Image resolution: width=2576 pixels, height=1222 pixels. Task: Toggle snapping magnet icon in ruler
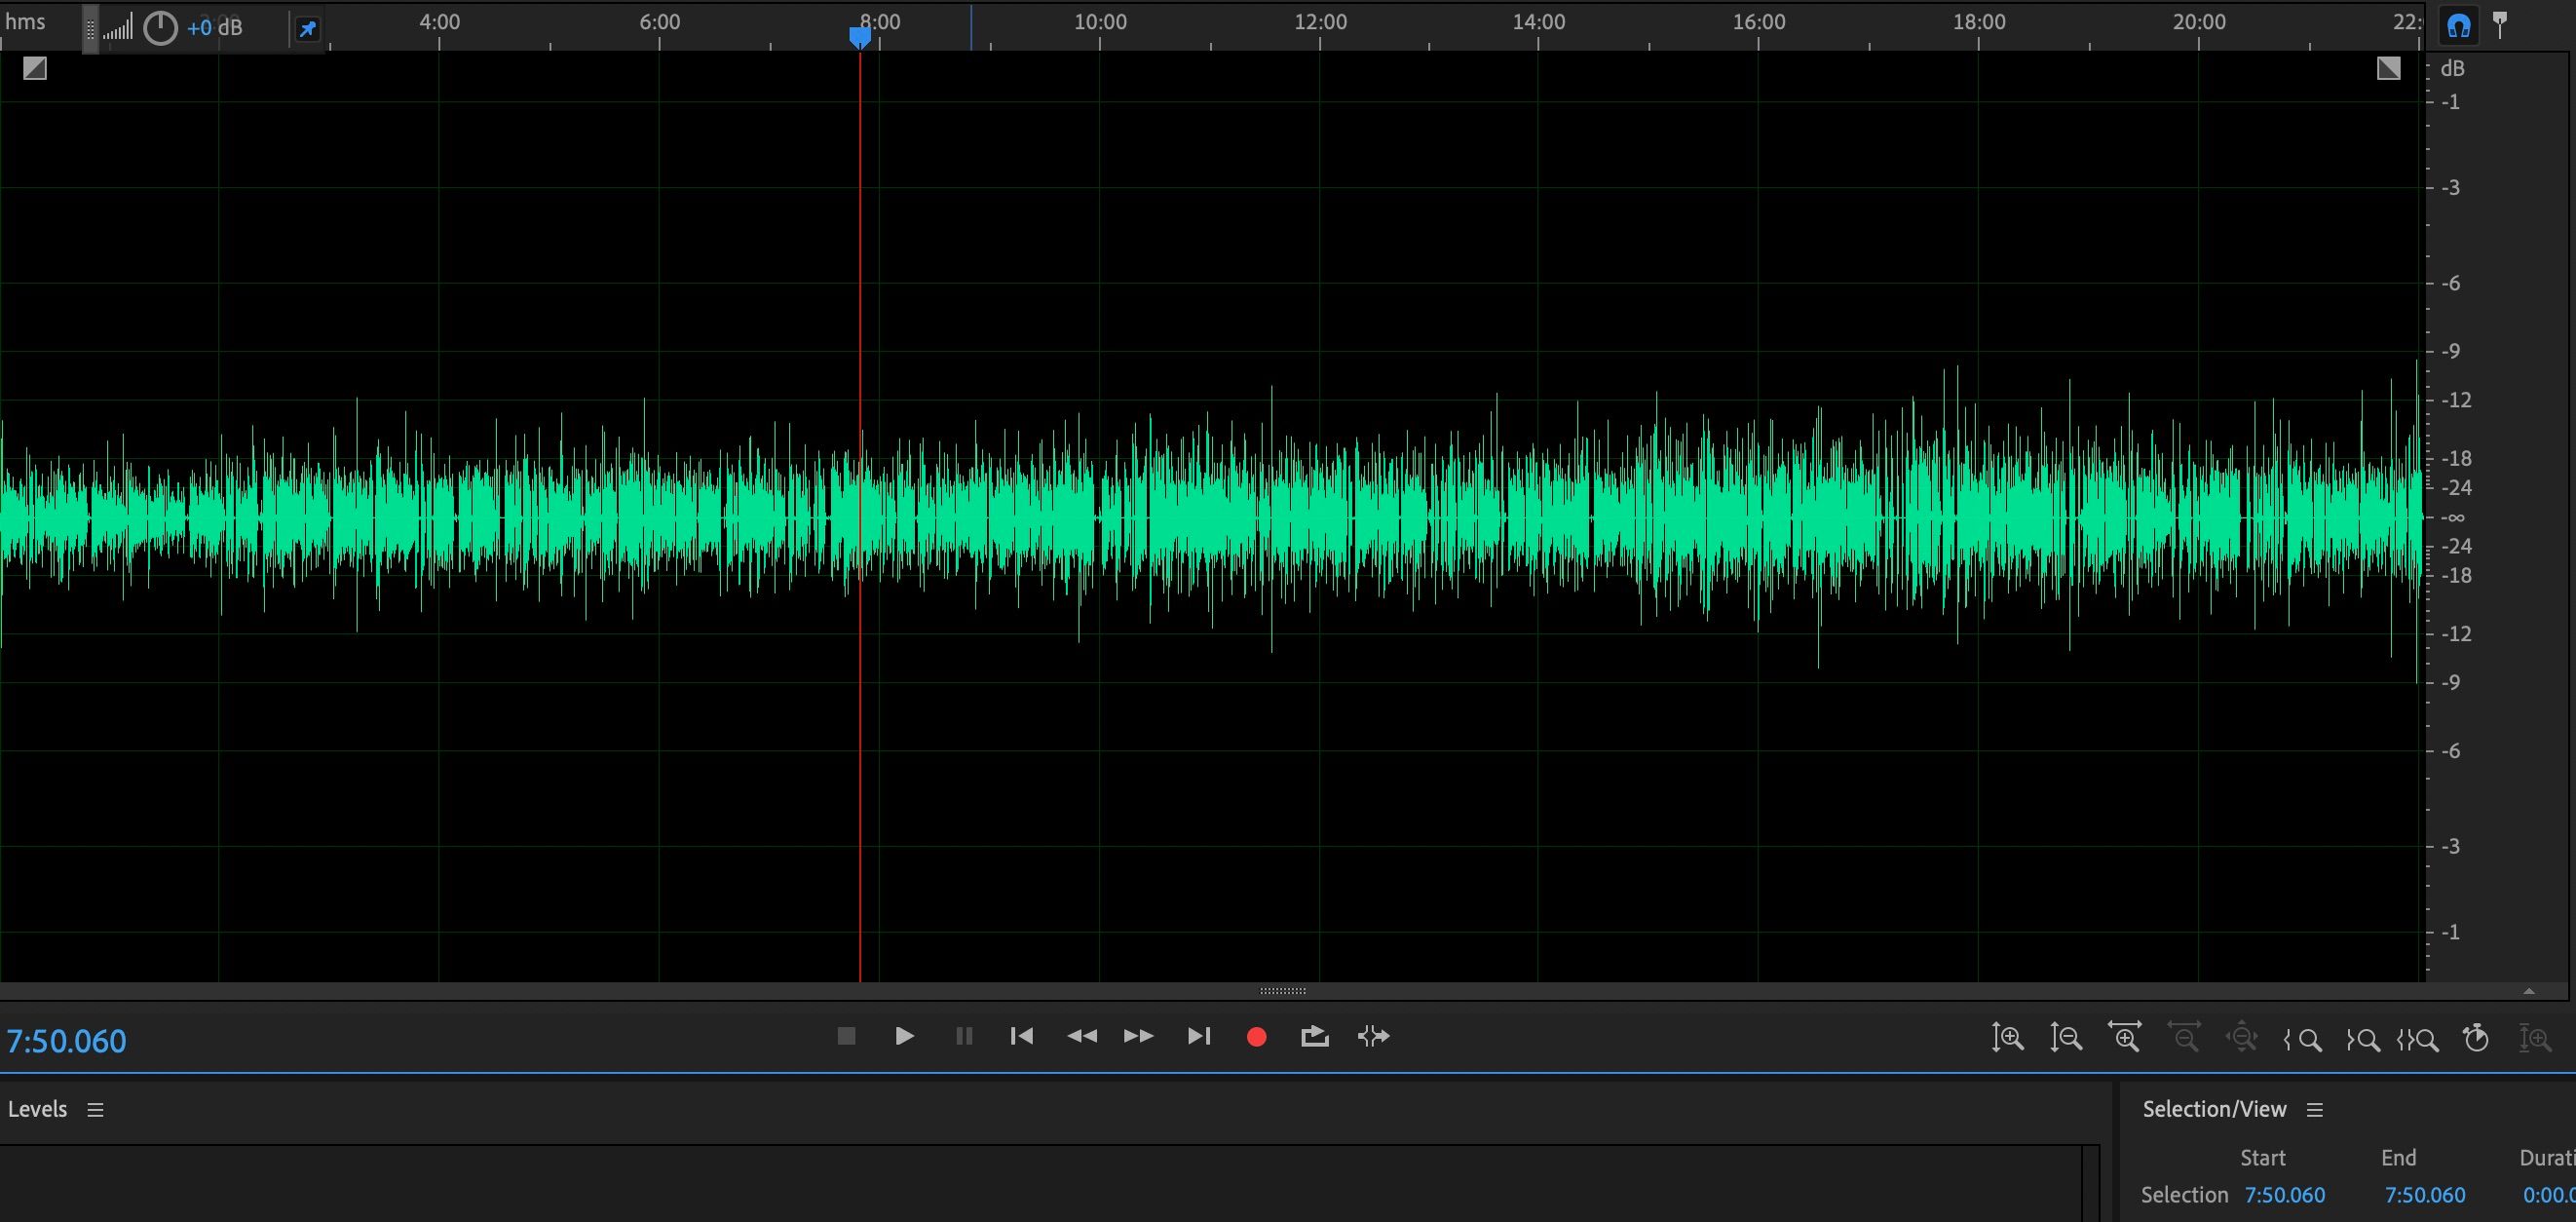(x=2459, y=26)
